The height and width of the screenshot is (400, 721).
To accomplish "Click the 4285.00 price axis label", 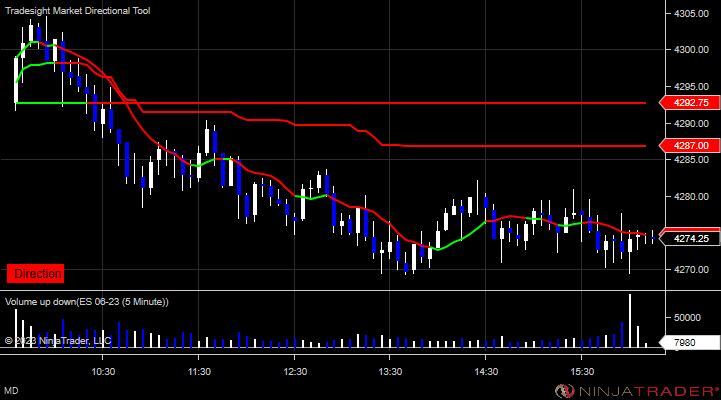I will coord(691,160).
